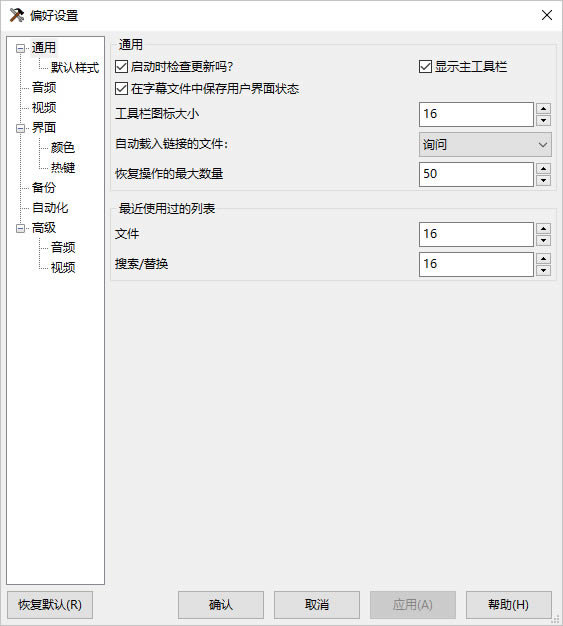Open the 自动载入链接的文件 dropdown

[485, 145]
